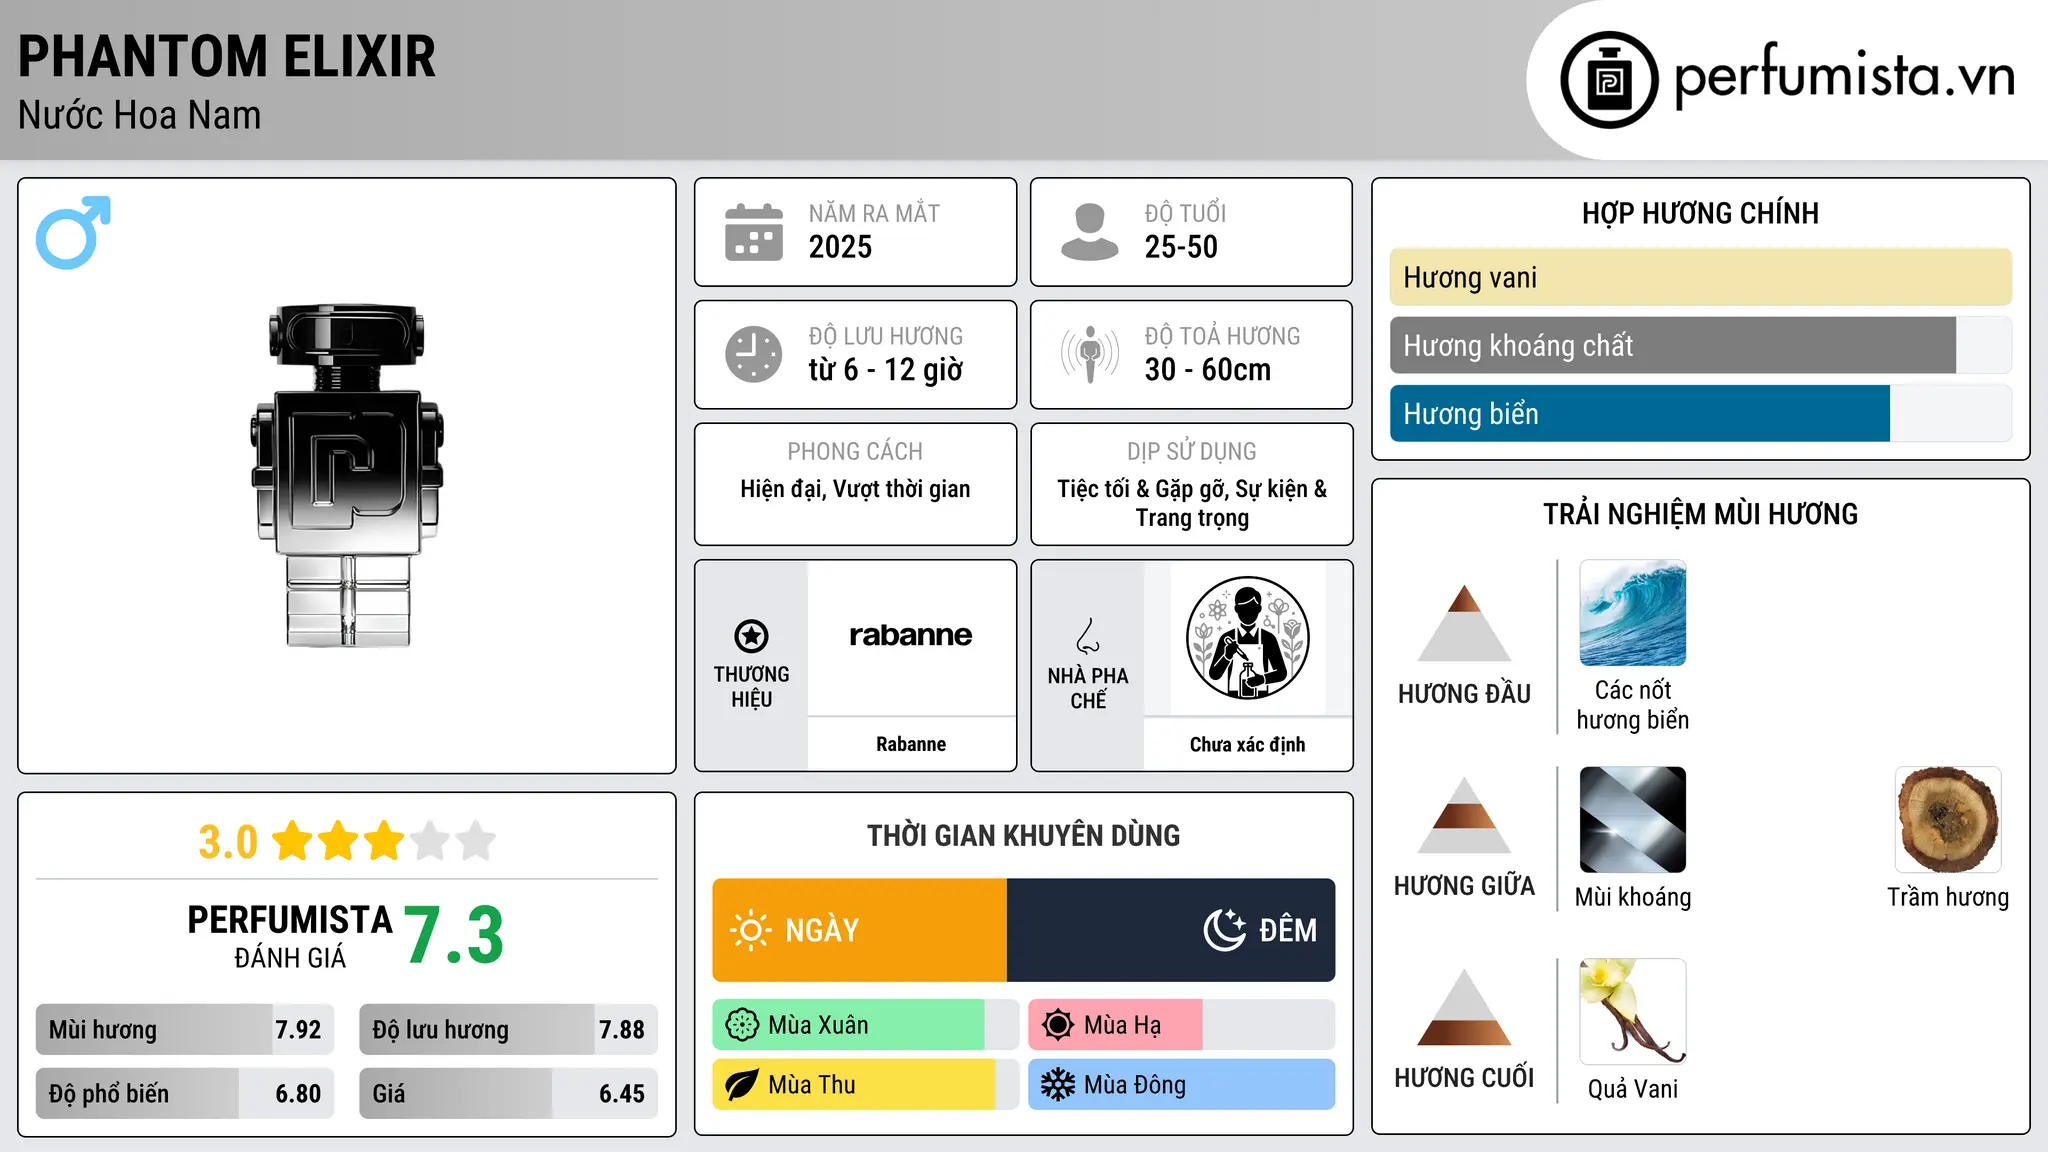The height and width of the screenshot is (1152, 2048).
Task: Click the age range value 25-50
Action: (1181, 247)
